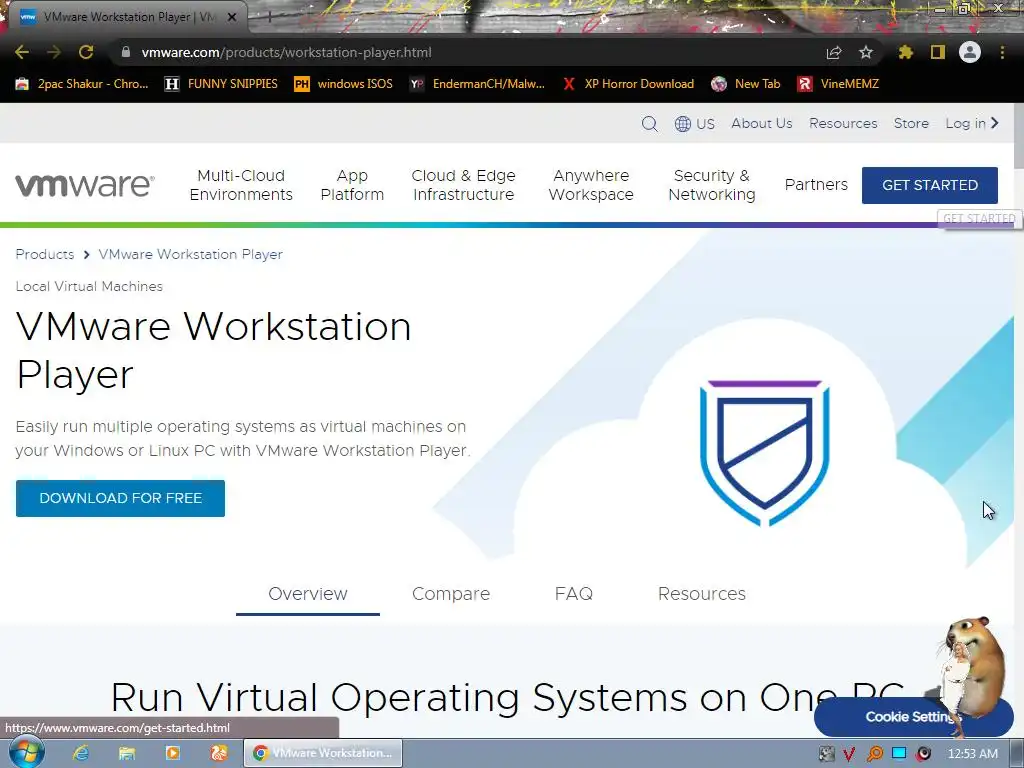Reload the page with refresh icon

[x=86, y=52]
